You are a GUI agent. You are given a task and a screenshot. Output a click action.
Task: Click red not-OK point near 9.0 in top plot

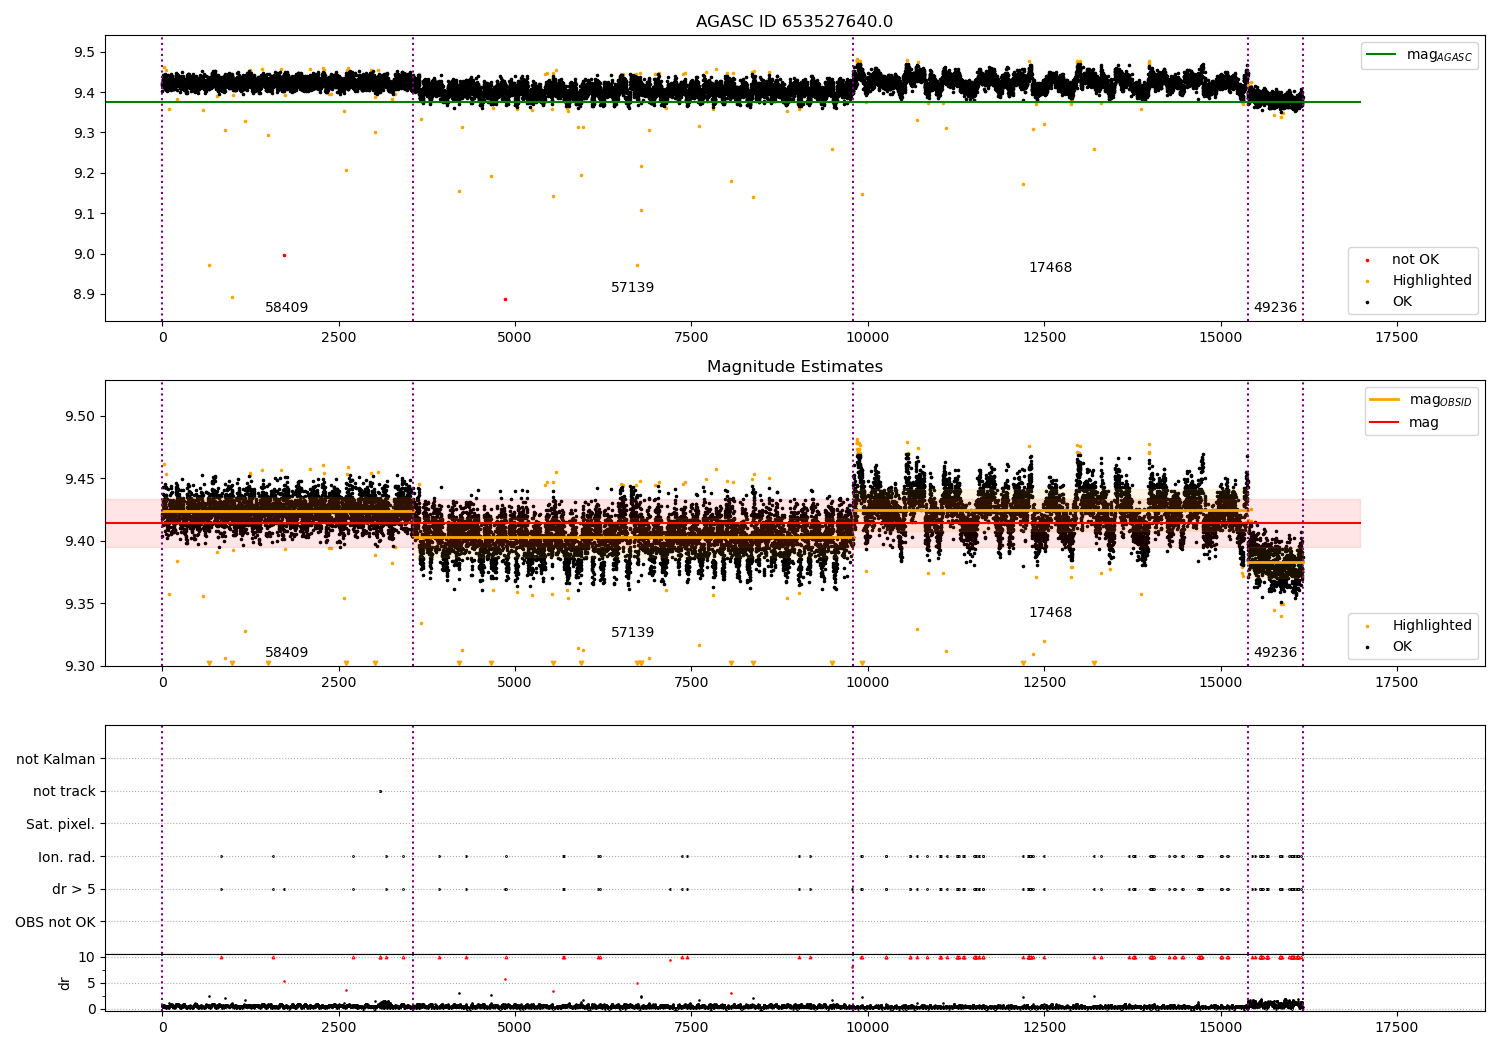click(284, 255)
